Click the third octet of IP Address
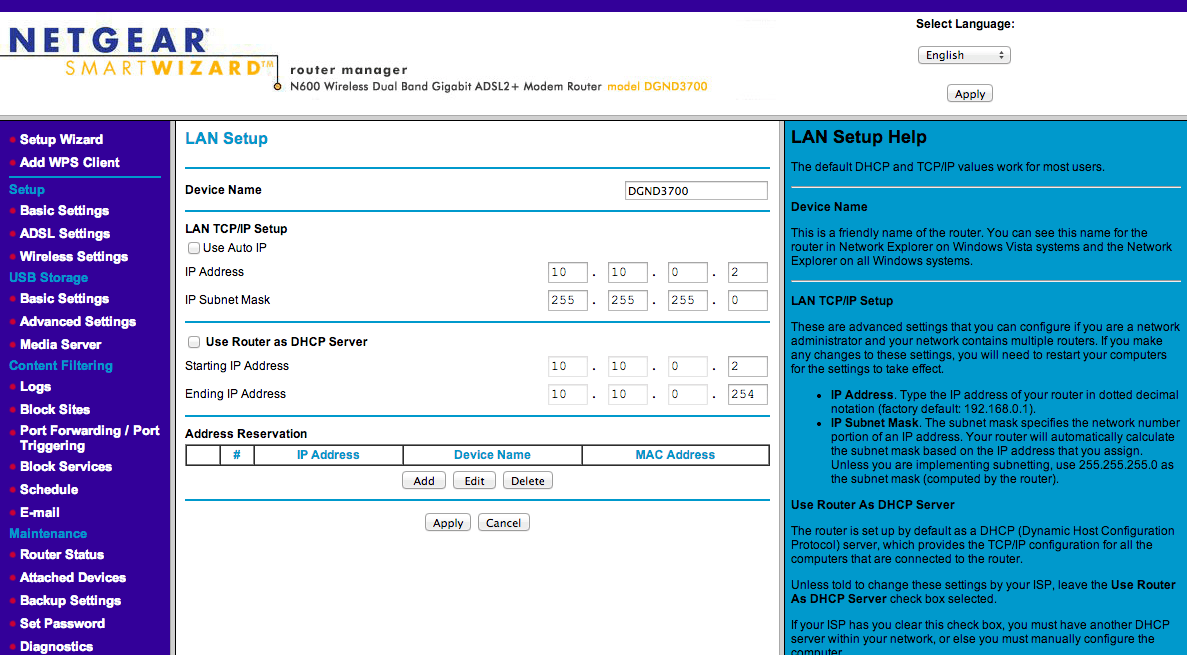Screen dimensions: 1187x655 (687, 272)
